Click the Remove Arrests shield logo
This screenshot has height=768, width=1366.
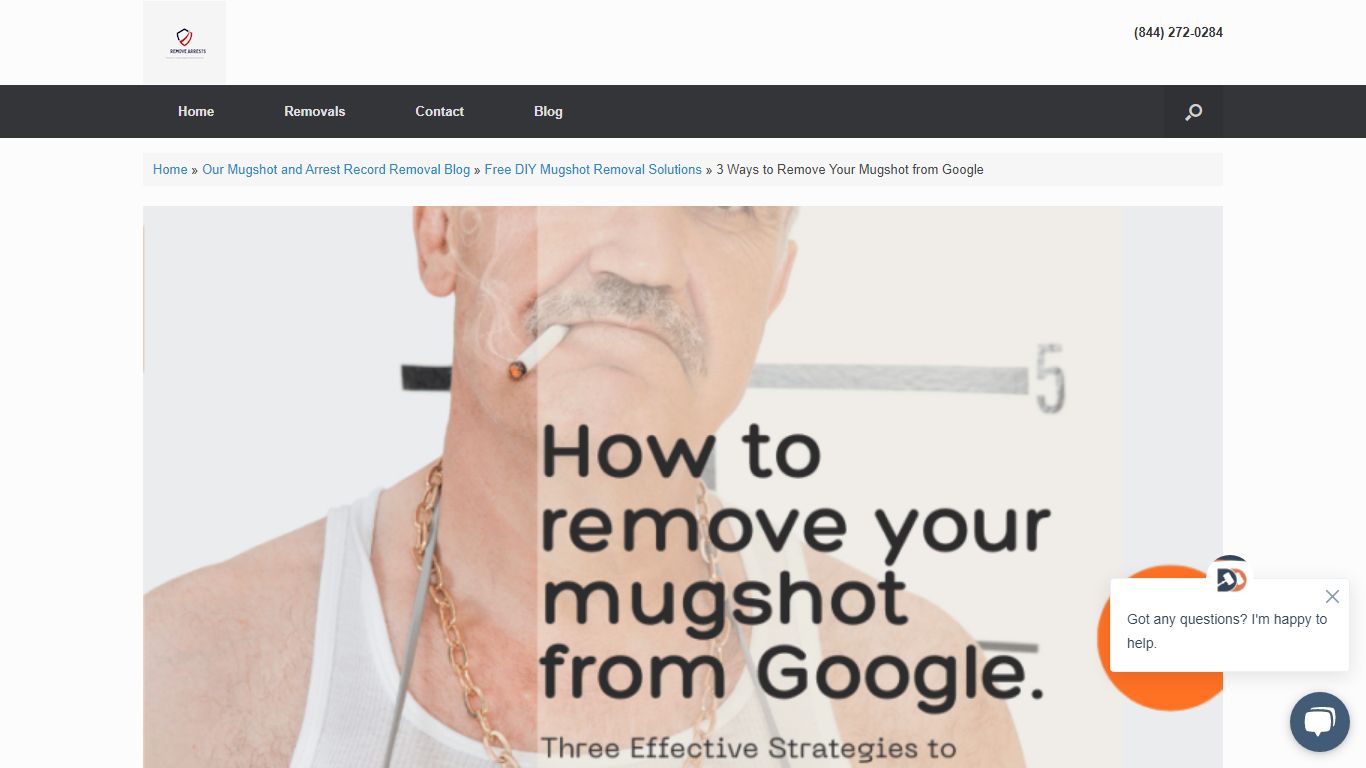pyautogui.click(x=184, y=42)
